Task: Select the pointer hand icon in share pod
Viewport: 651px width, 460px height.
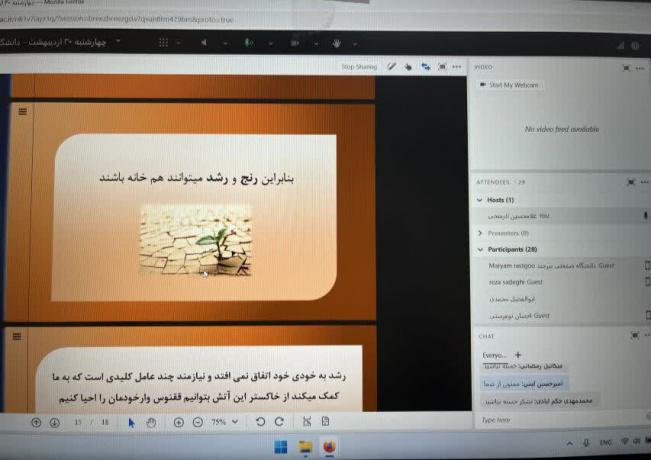Action: pyautogui.click(x=409, y=67)
